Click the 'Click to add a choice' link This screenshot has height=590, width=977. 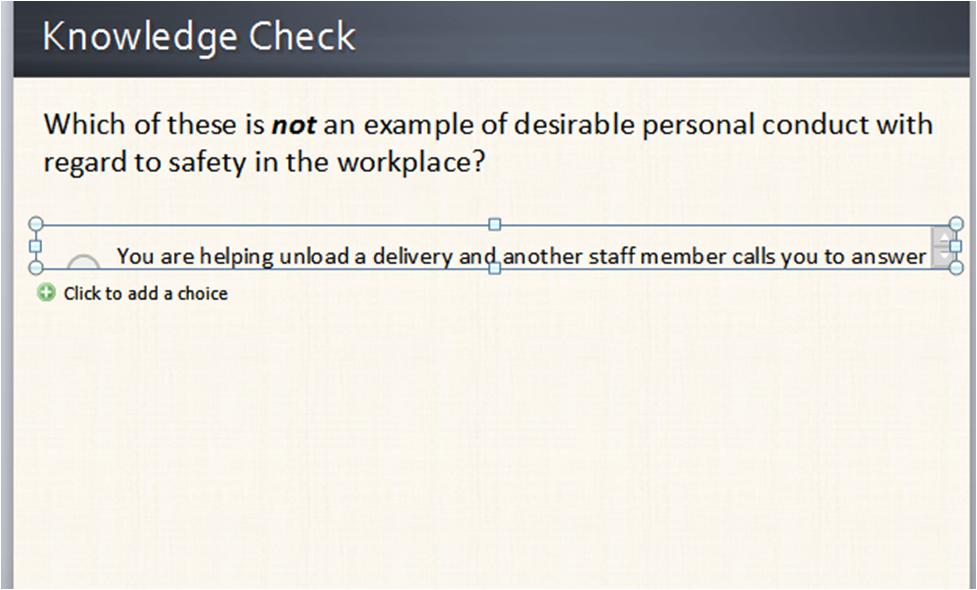(145, 293)
